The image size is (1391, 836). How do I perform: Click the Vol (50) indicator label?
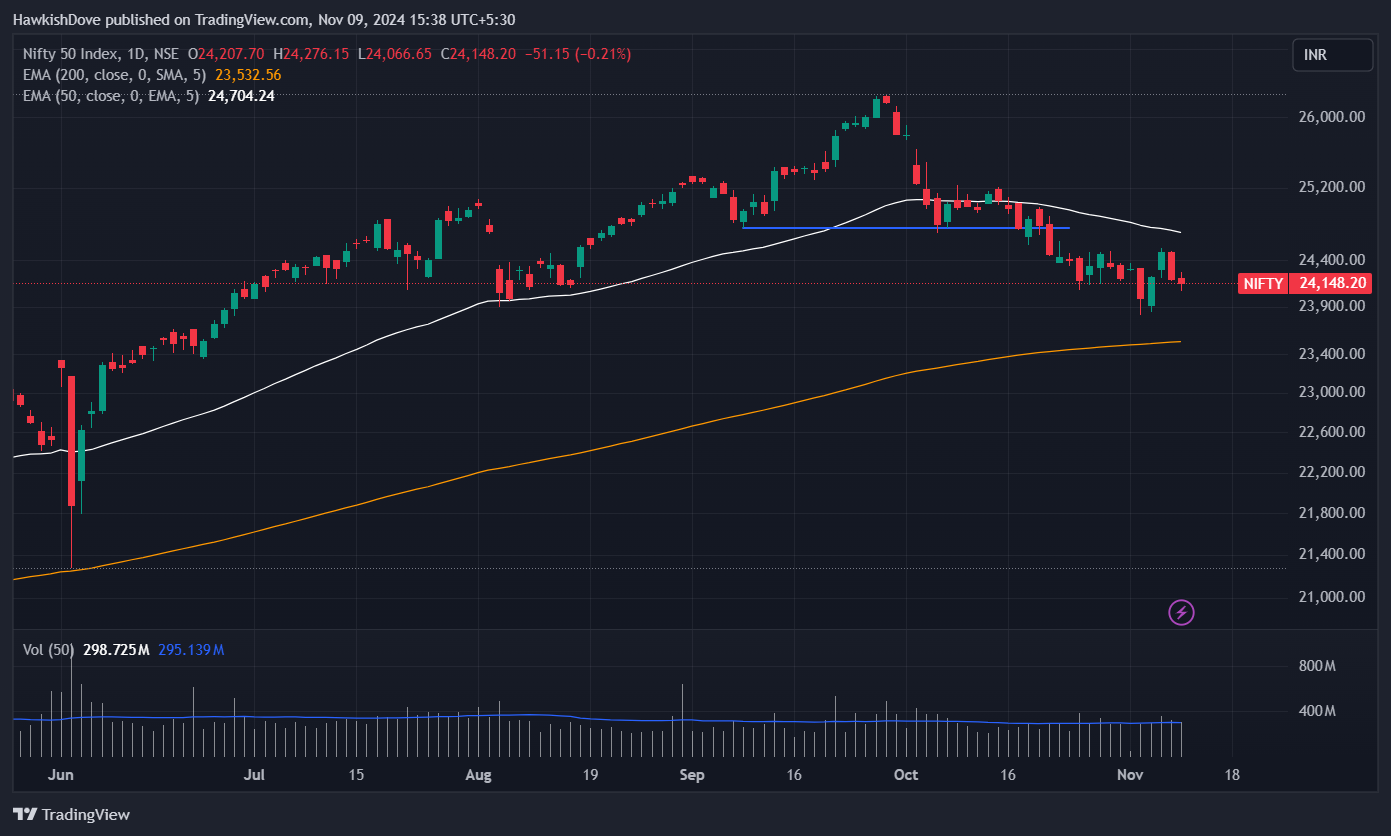pos(48,650)
